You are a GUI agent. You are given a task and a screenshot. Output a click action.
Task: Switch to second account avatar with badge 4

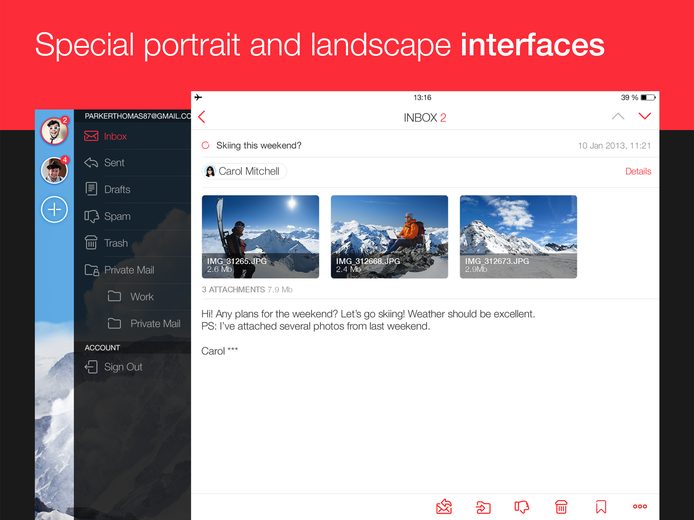(x=54, y=170)
